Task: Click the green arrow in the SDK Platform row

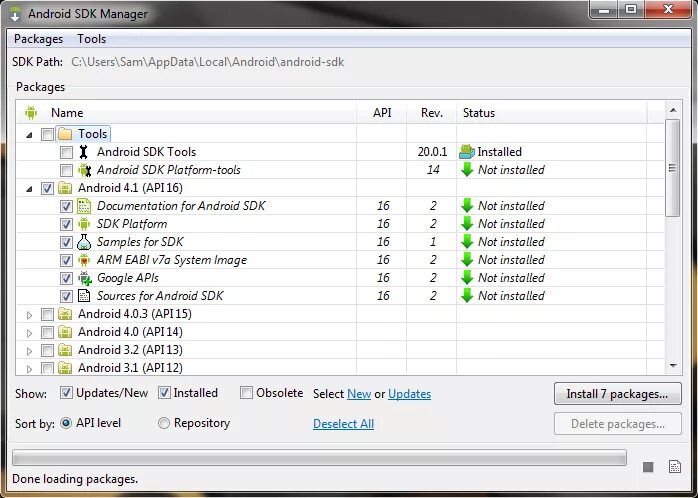Action: 467,224
